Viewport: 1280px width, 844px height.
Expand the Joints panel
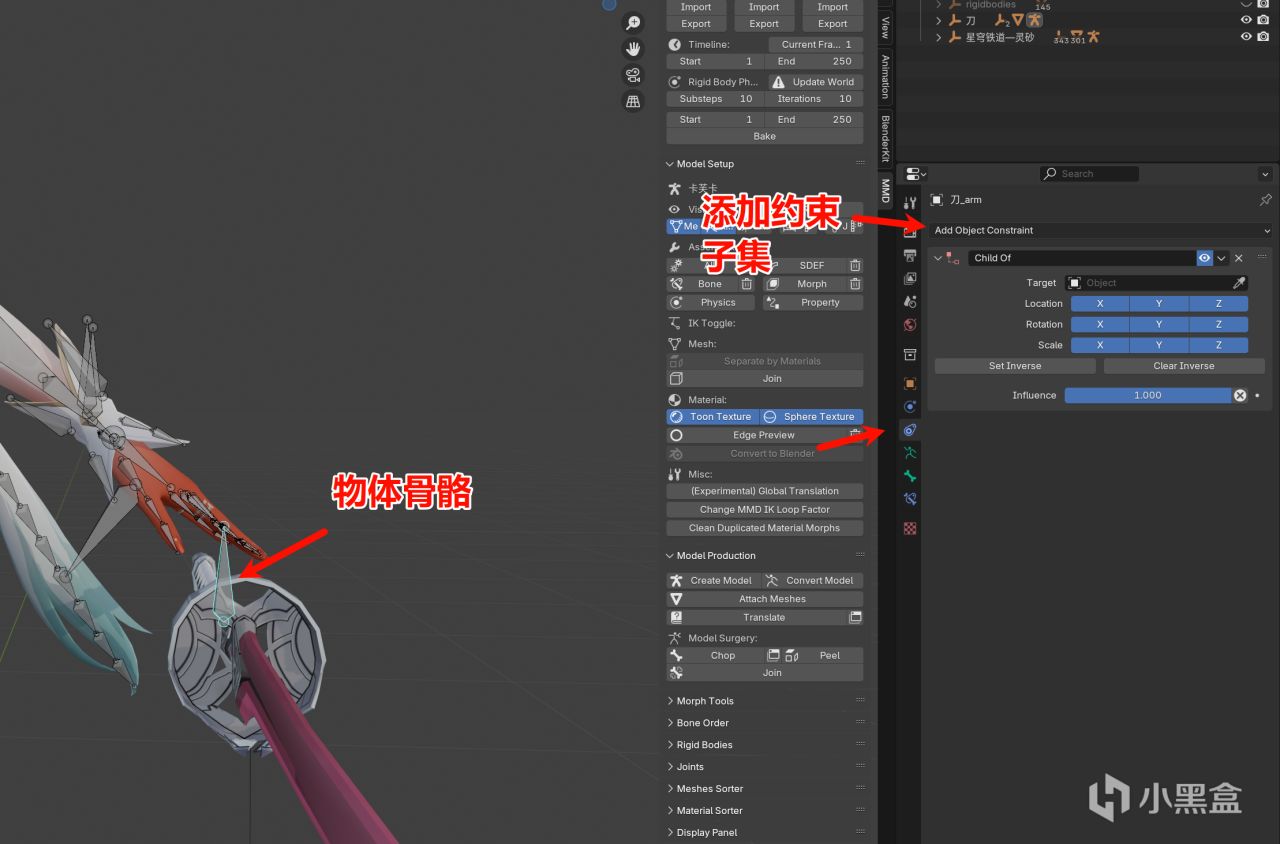(x=669, y=767)
